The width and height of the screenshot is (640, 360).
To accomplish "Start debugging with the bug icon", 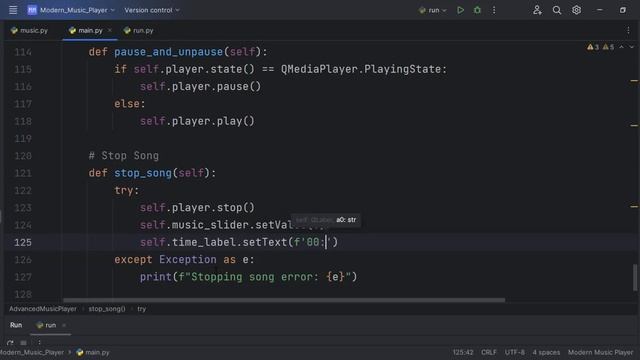I will [x=477, y=10].
